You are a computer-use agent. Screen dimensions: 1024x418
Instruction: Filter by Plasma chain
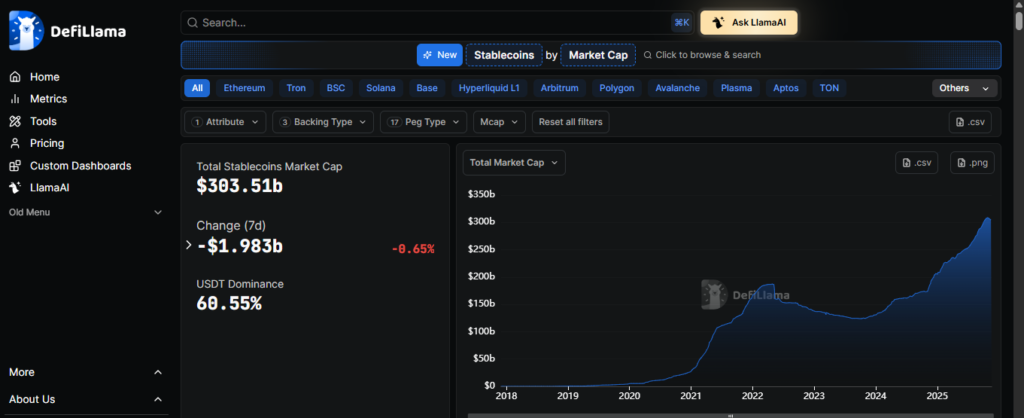click(x=737, y=88)
